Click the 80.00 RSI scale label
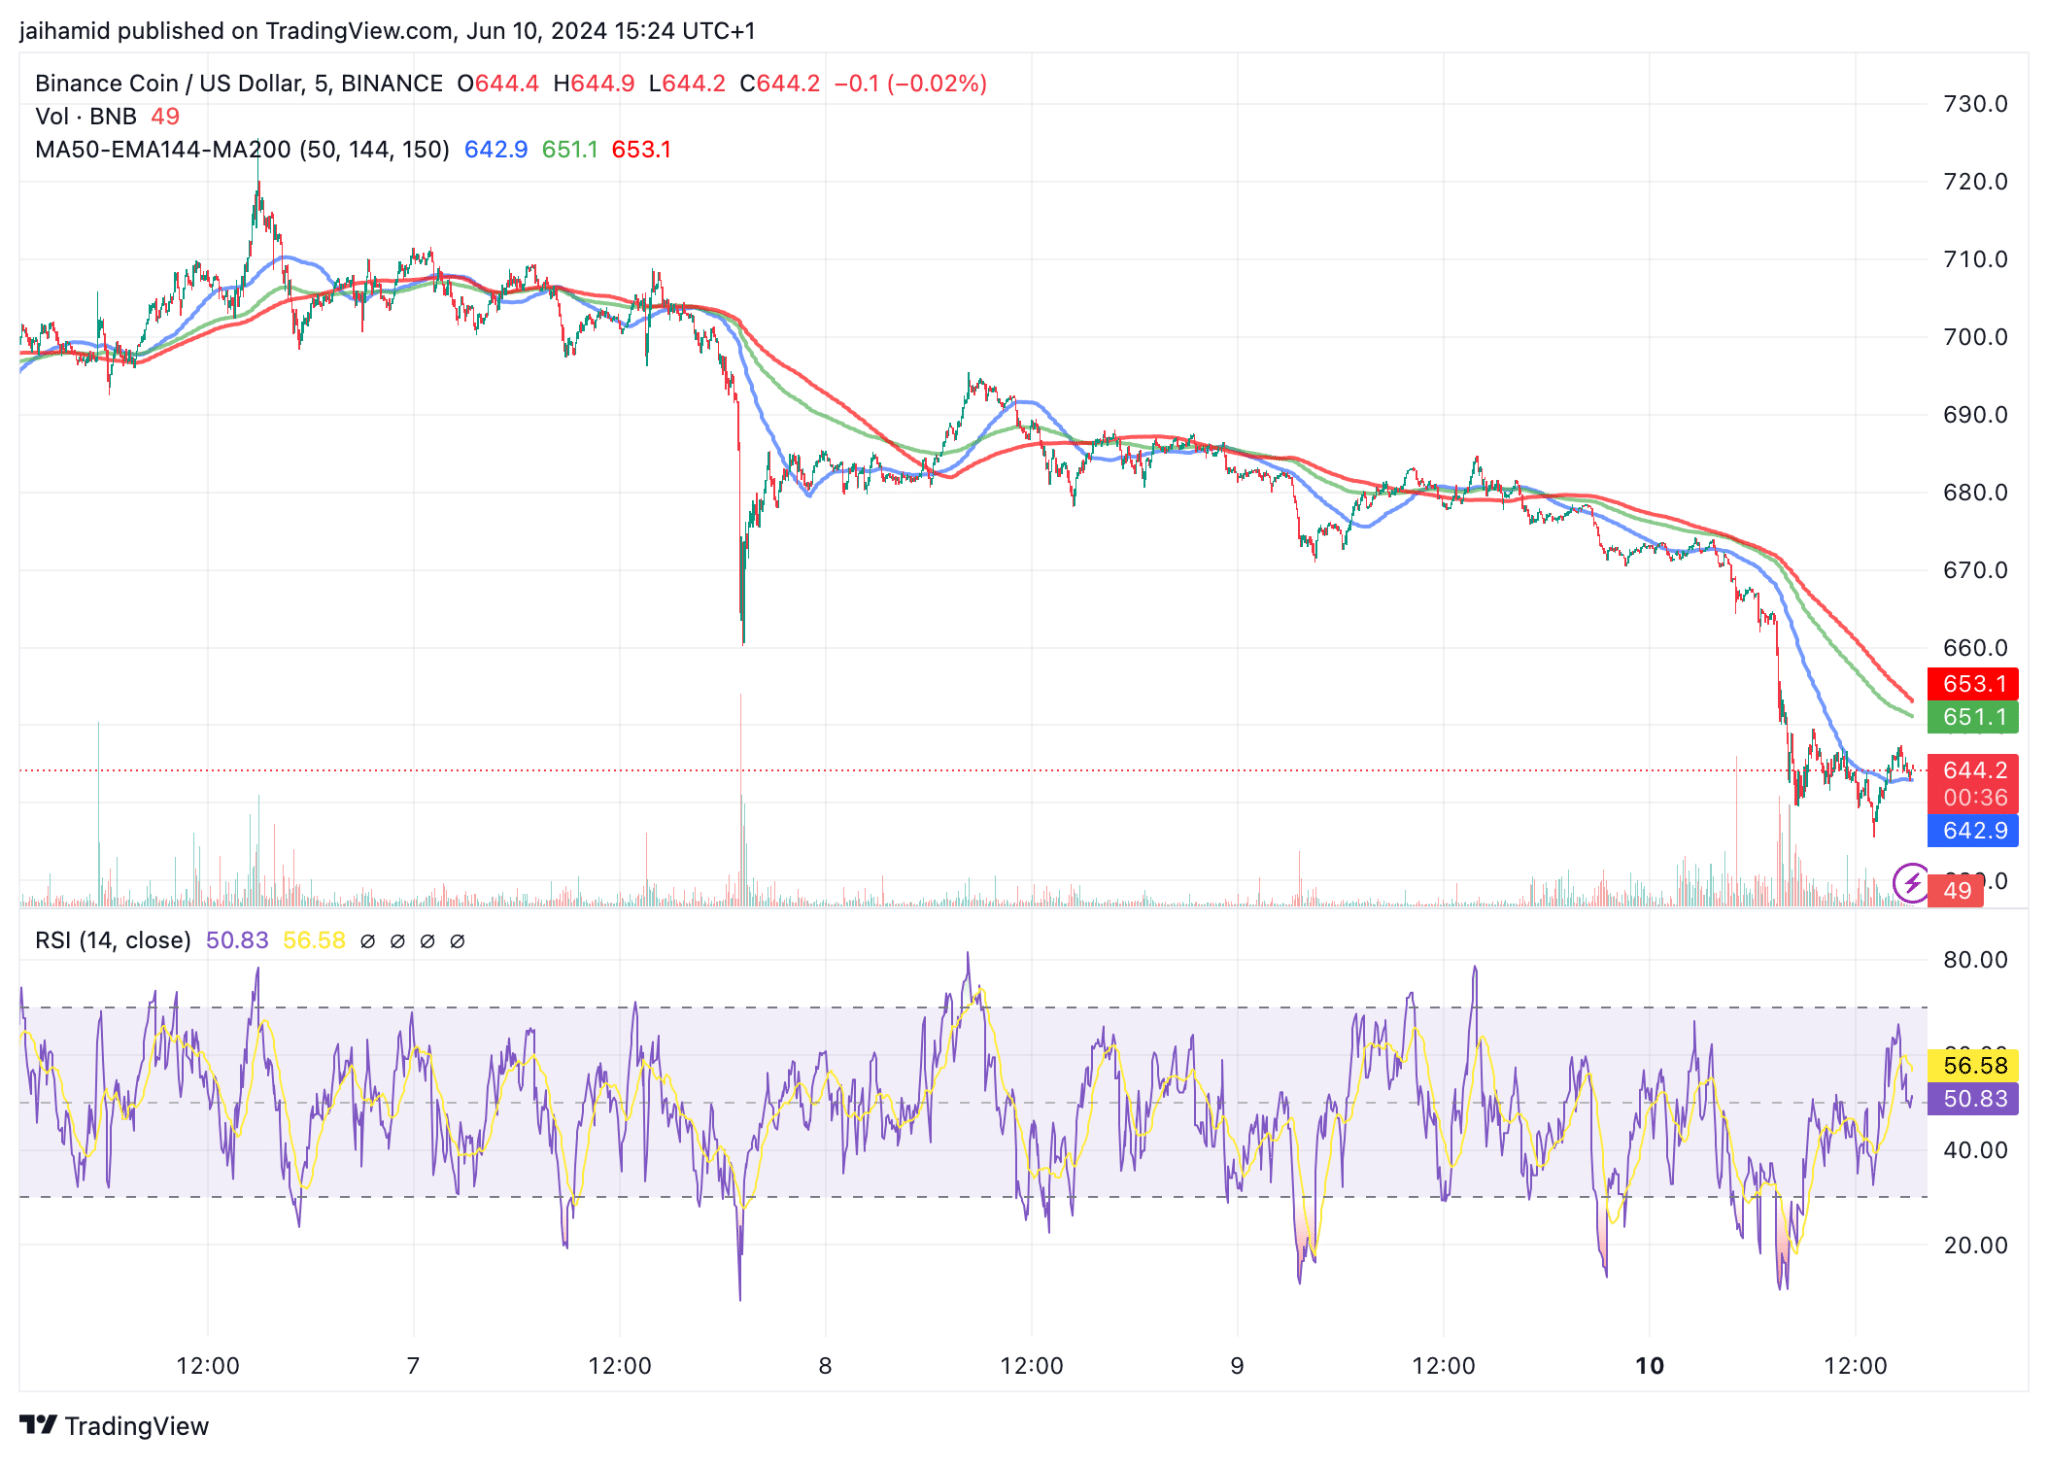Viewport: 2048px width, 1459px height. (1975, 960)
